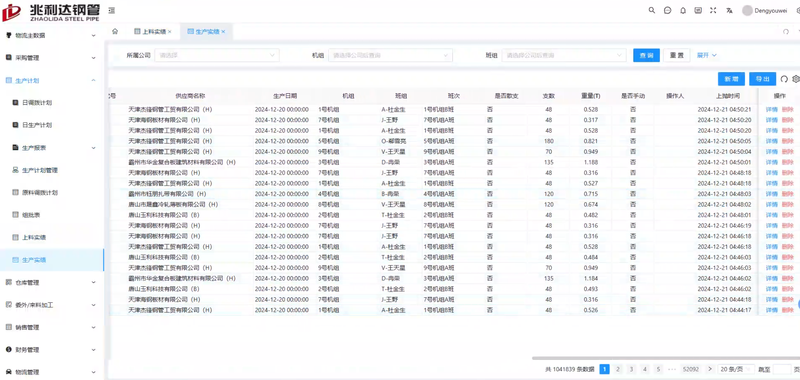The image size is (800, 380).
Task: Close the 生产实绩 tab
Action: pos(223,32)
